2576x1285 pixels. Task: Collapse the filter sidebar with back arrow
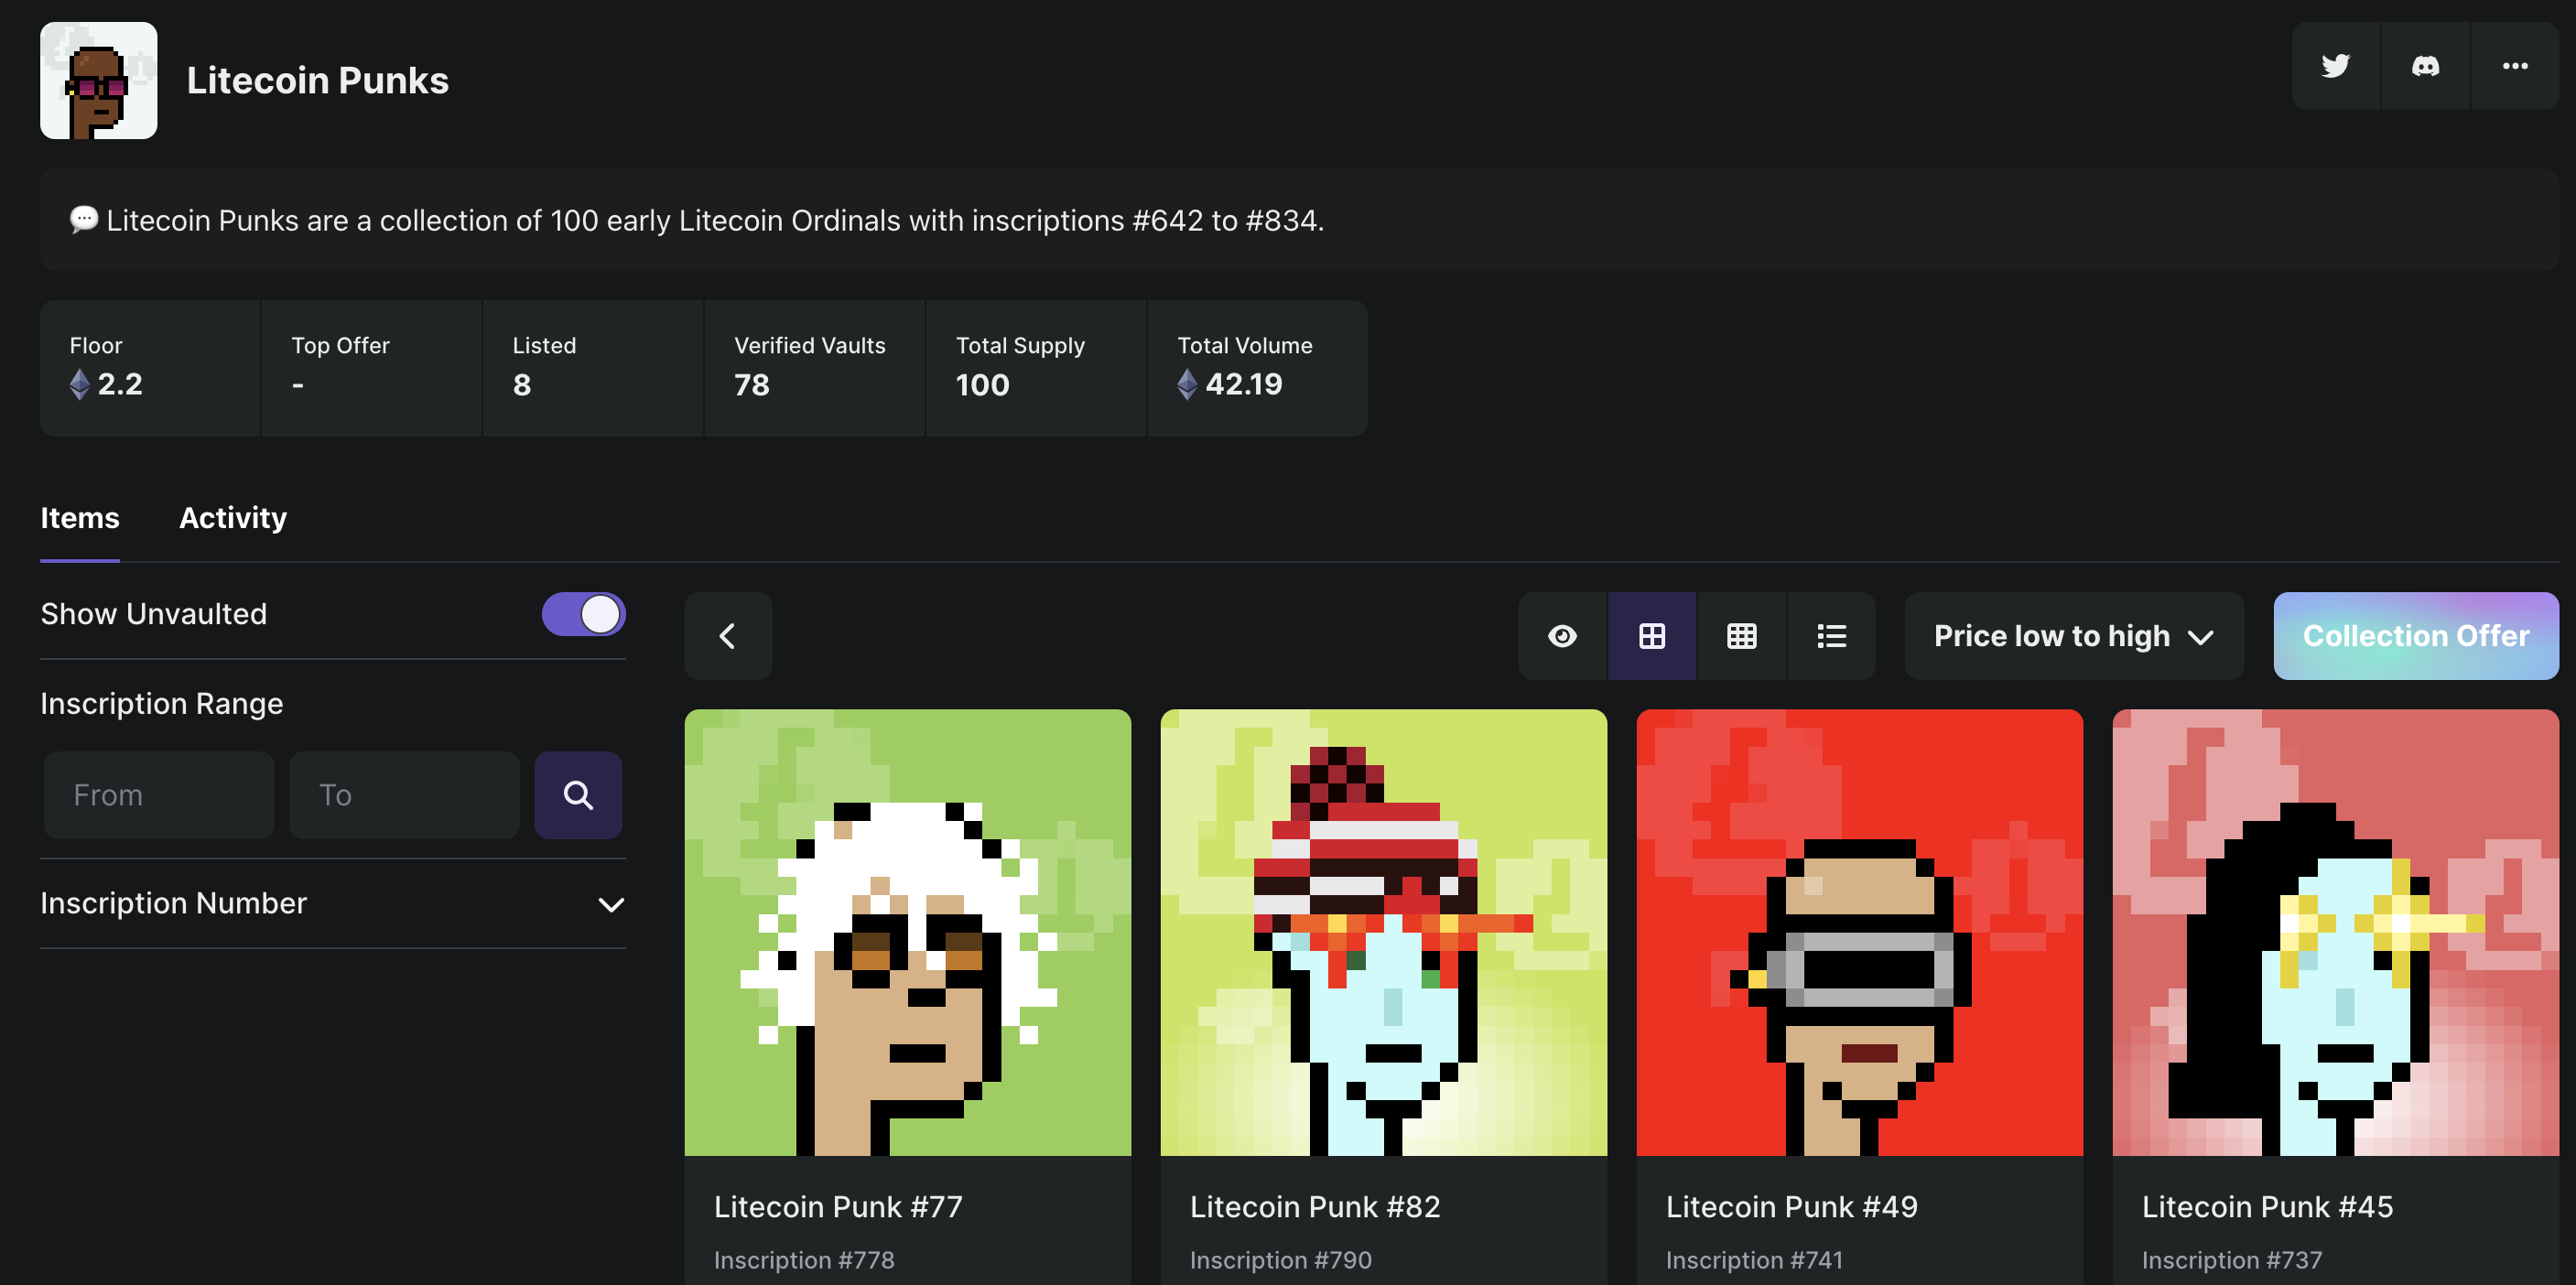tap(728, 636)
